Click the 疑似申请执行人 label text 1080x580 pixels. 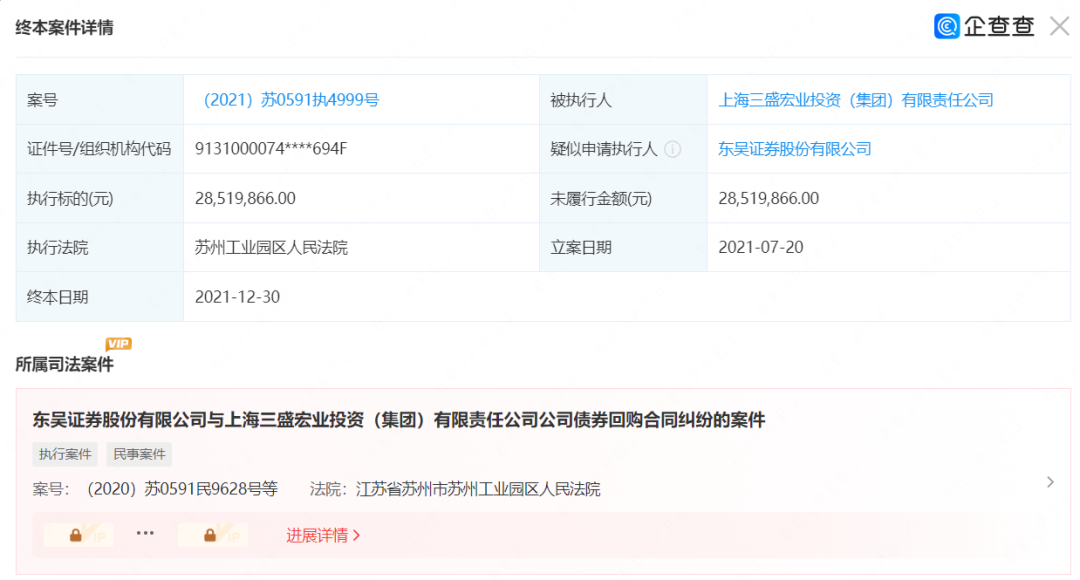coord(603,149)
